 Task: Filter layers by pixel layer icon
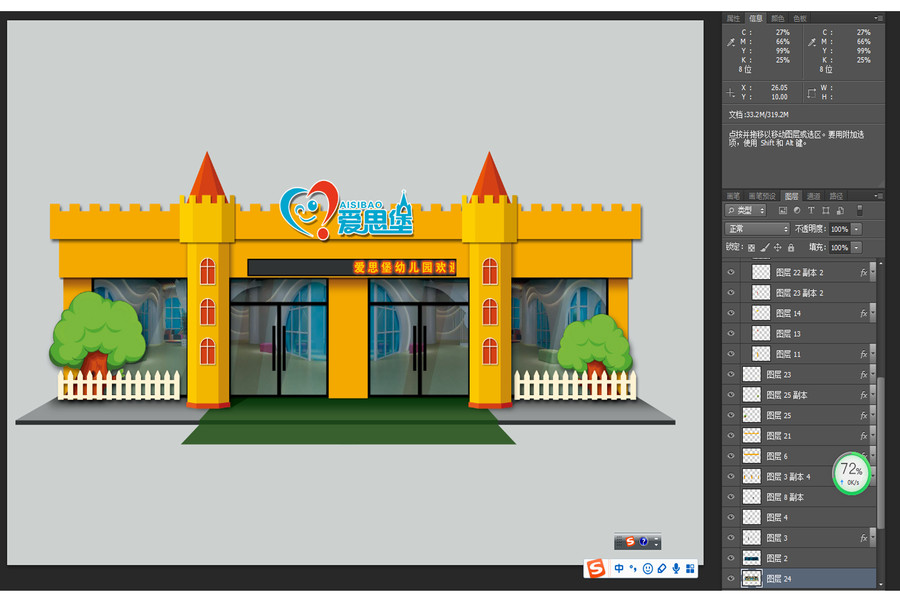782,211
